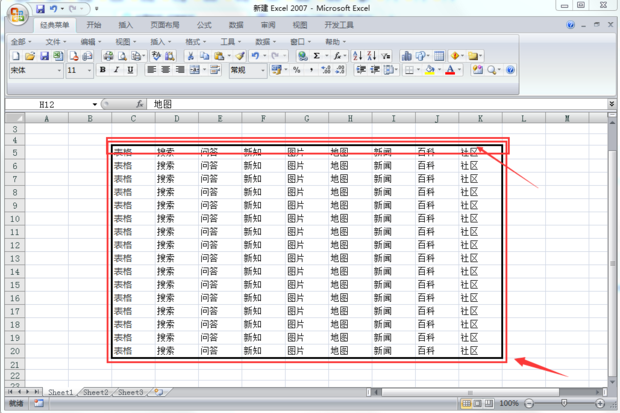Sort ascending A to Z
Image resolution: width=620 pixels, height=413 pixels.
[357, 56]
